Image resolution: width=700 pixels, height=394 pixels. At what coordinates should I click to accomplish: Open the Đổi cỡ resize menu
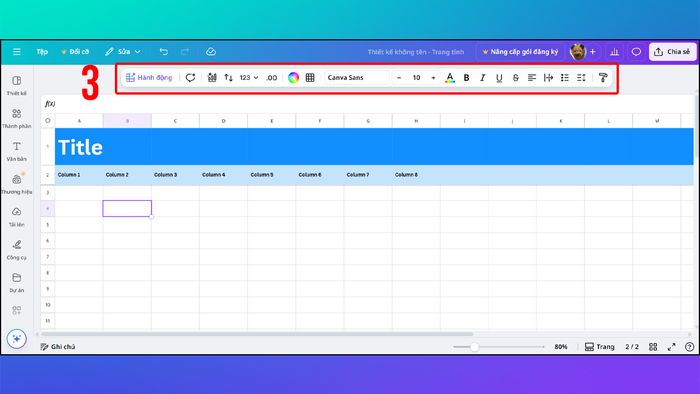point(75,52)
